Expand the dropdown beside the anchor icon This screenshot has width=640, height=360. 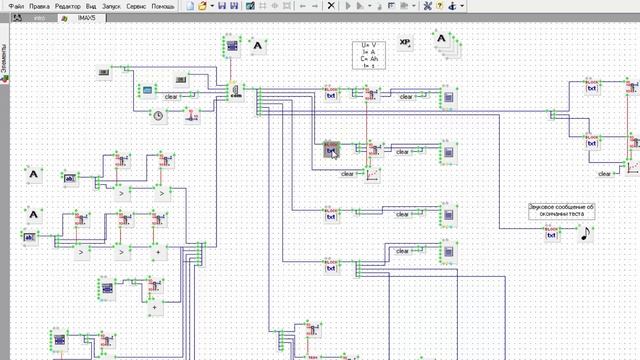pyautogui.click(x=462, y=6)
